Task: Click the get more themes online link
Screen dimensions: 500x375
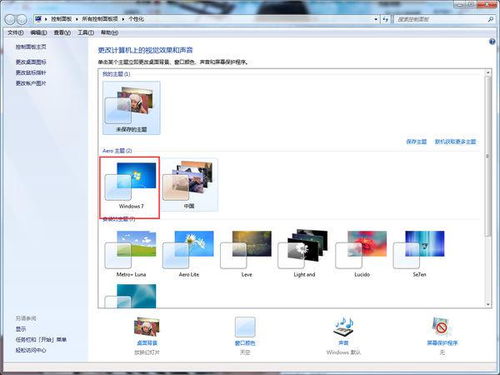Action: point(455,142)
